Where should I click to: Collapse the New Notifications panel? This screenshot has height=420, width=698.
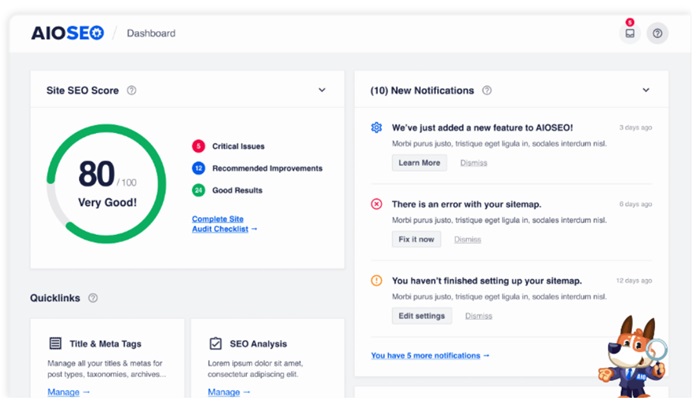coord(646,90)
